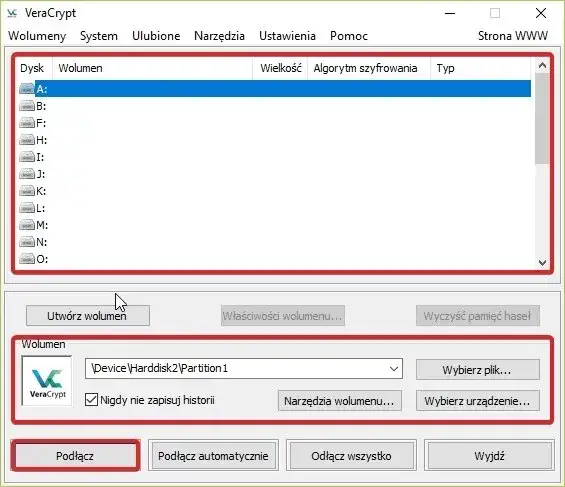
Task: Click the Podłącz button
Action: pos(75,456)
